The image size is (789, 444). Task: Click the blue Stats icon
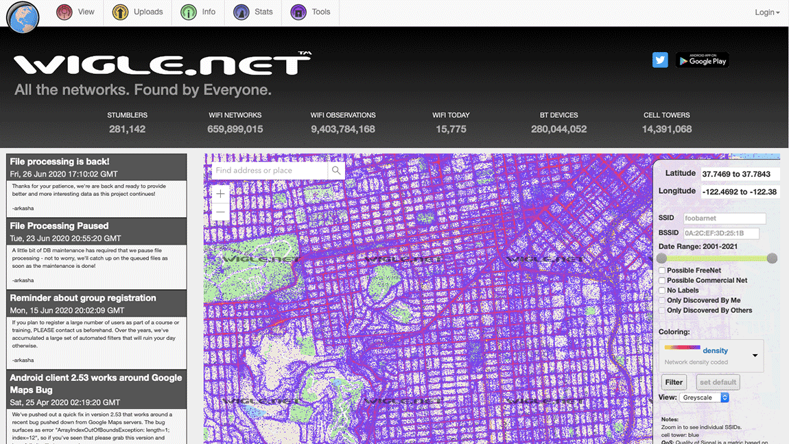pos(241,12)
